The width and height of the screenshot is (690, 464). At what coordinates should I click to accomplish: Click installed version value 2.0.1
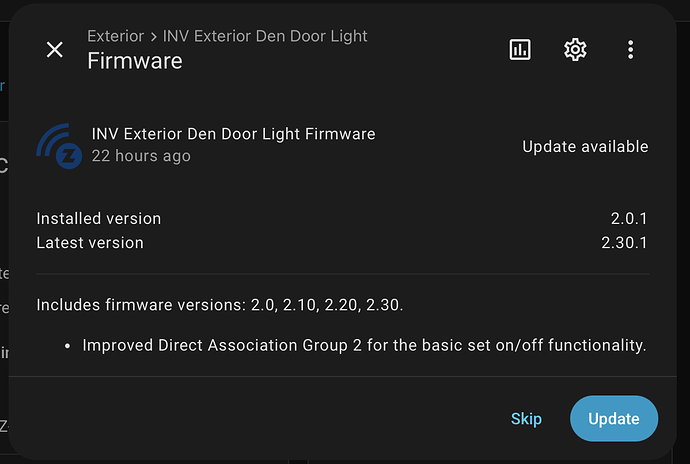(629, 218)
